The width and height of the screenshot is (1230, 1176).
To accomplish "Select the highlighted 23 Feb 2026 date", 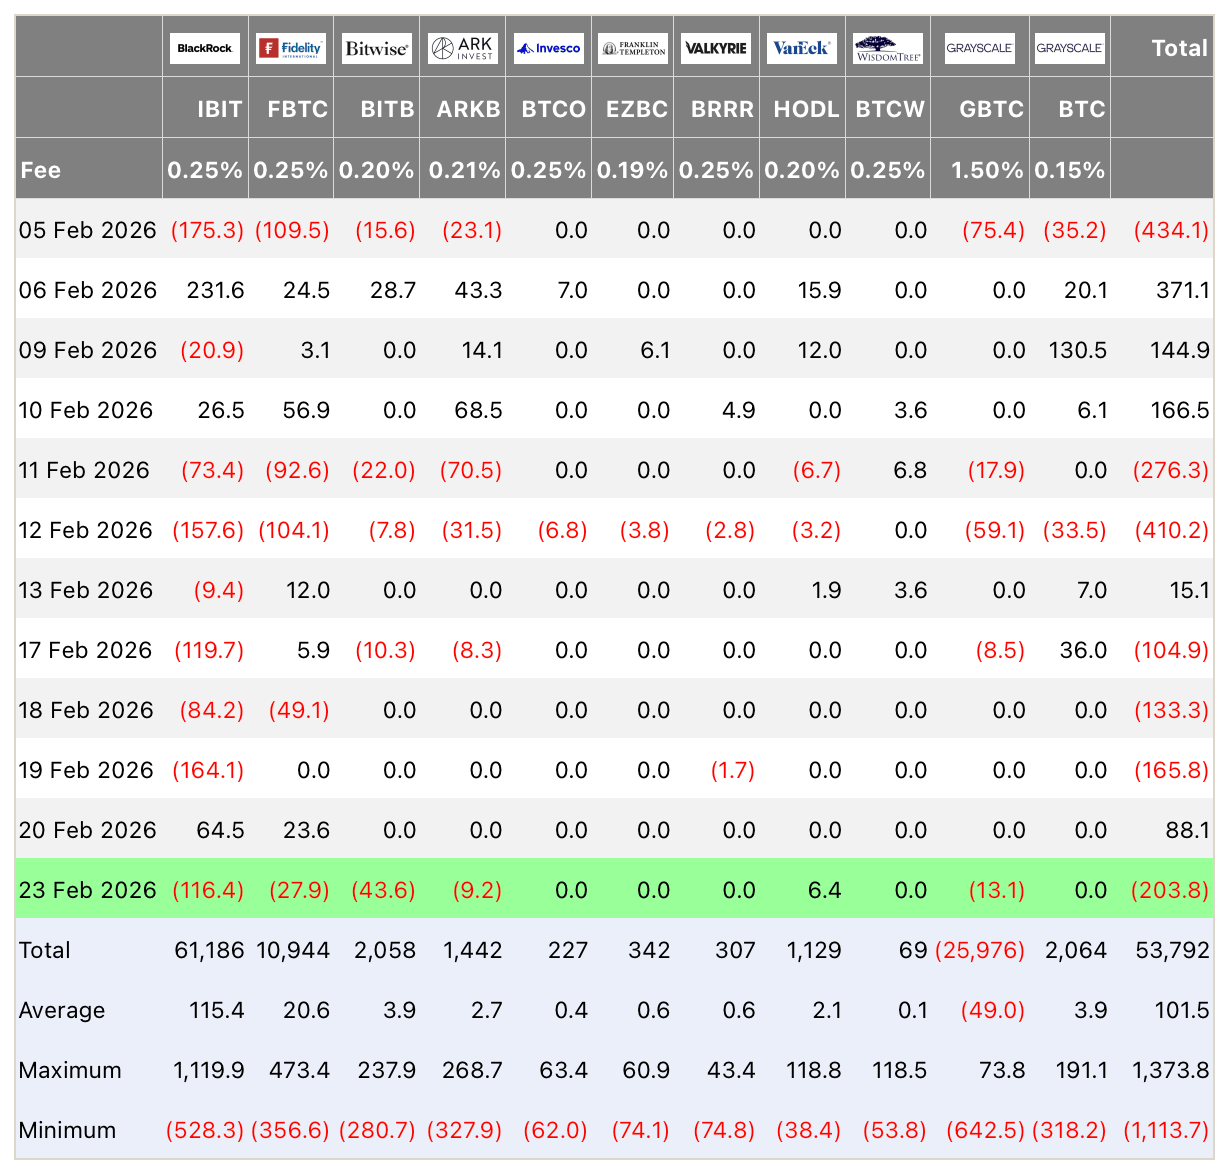I will pos(88,890).
